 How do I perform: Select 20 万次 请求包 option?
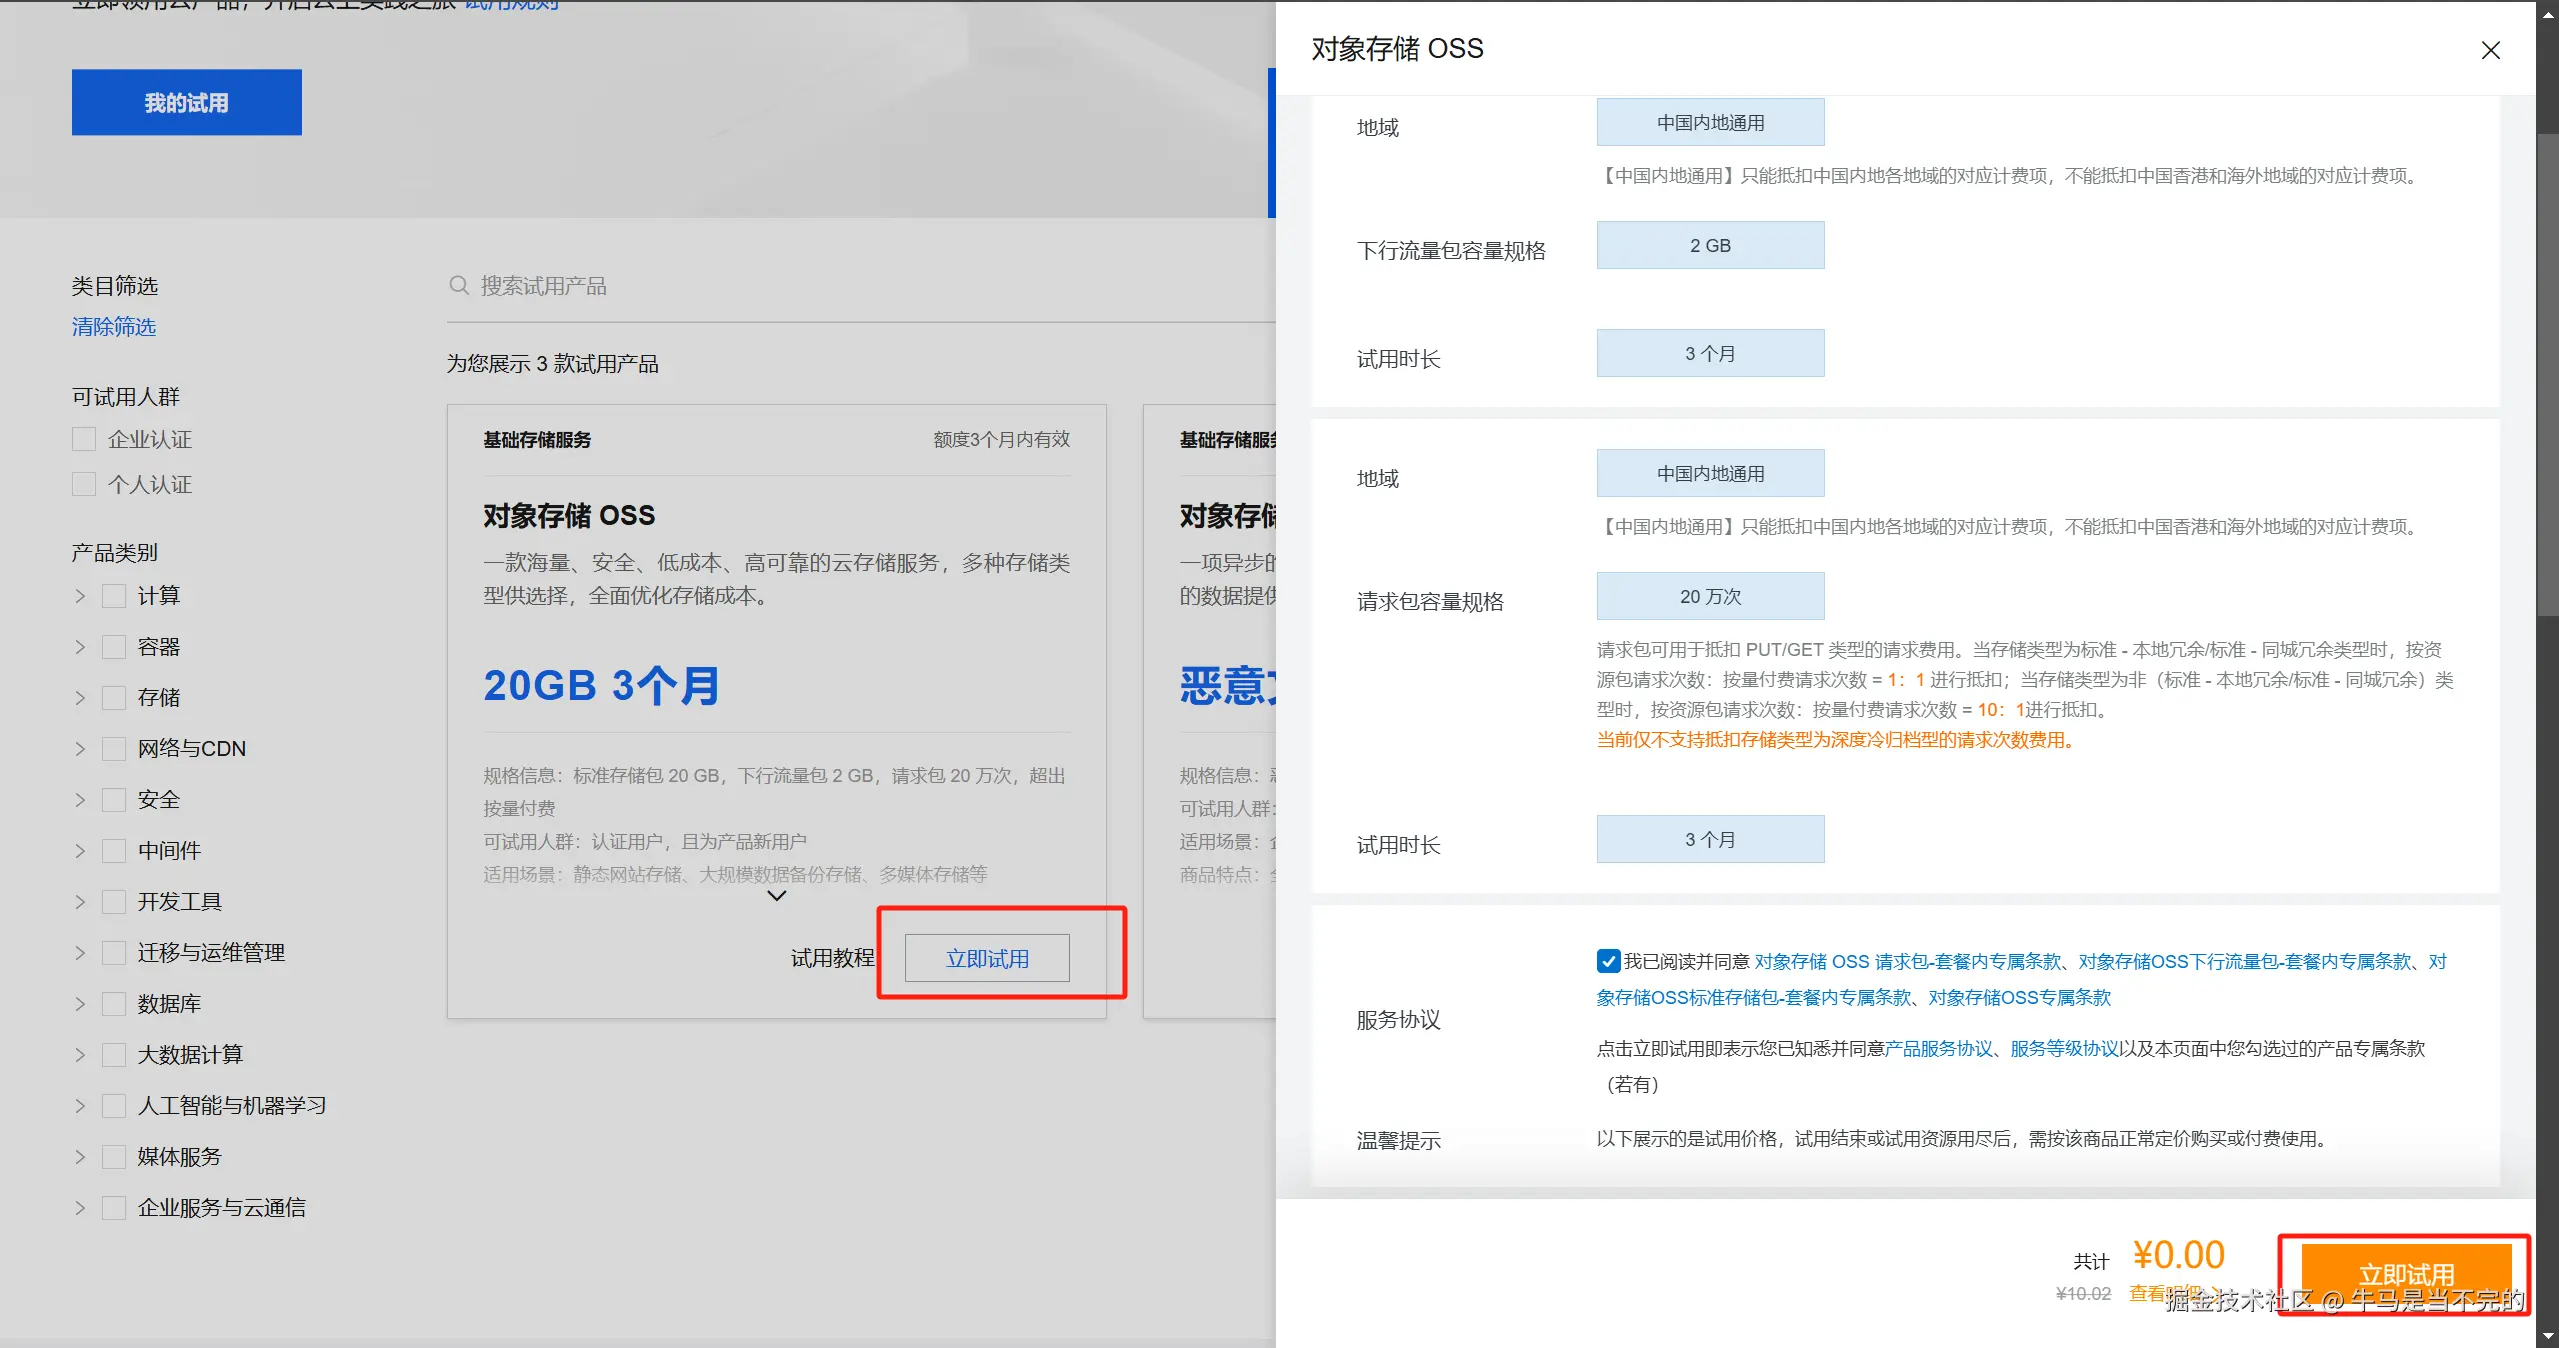(x=1710, y=597)
